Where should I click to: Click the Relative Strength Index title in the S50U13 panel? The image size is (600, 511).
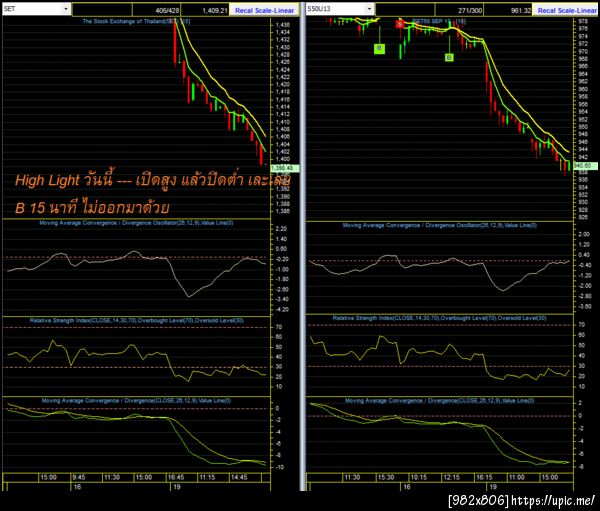point(439,318)
